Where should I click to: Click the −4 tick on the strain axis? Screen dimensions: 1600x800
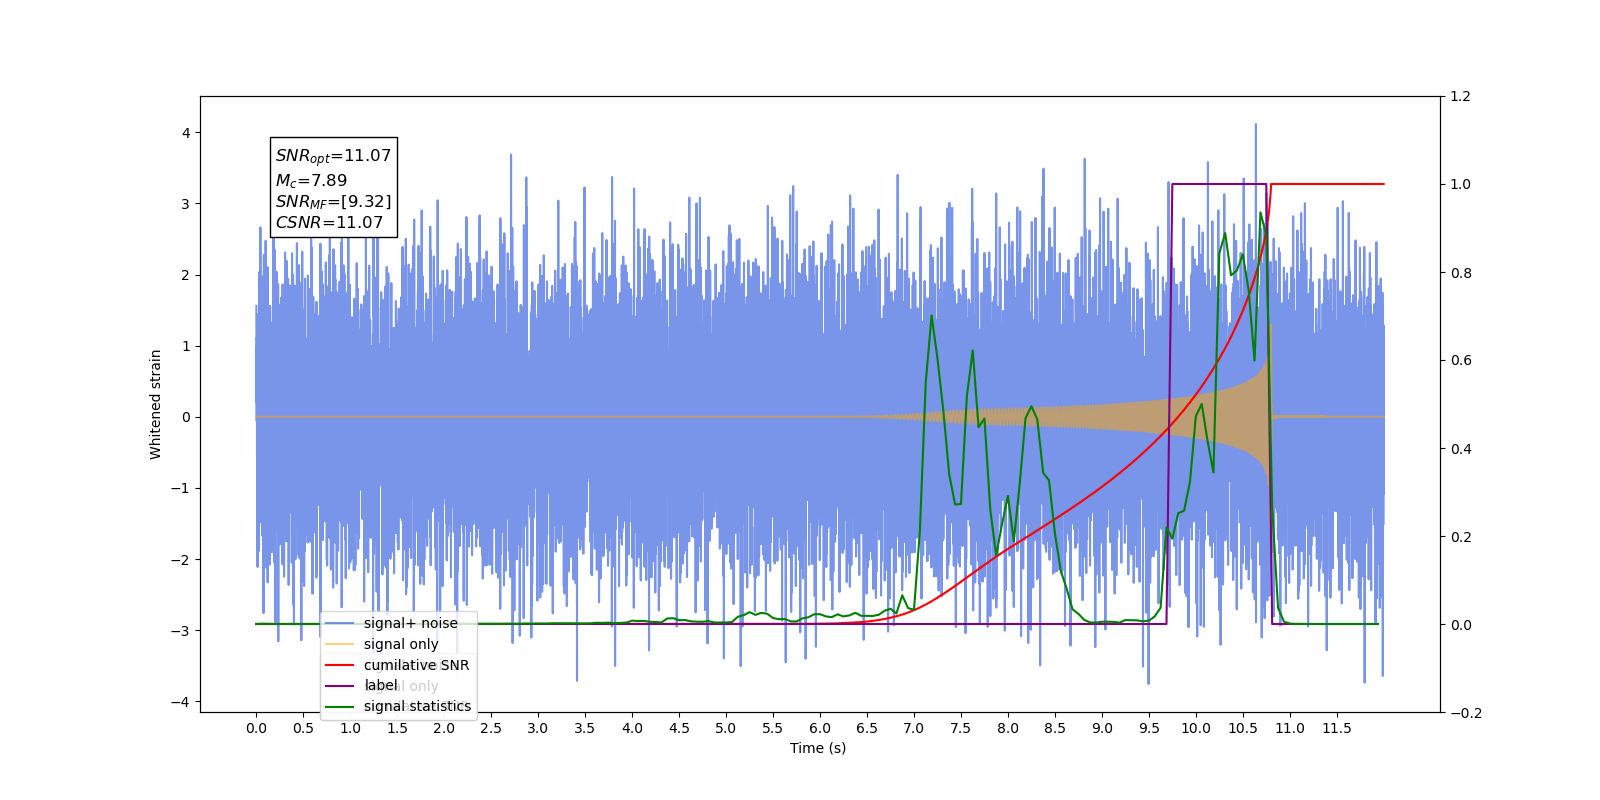(x=180, y=702)
